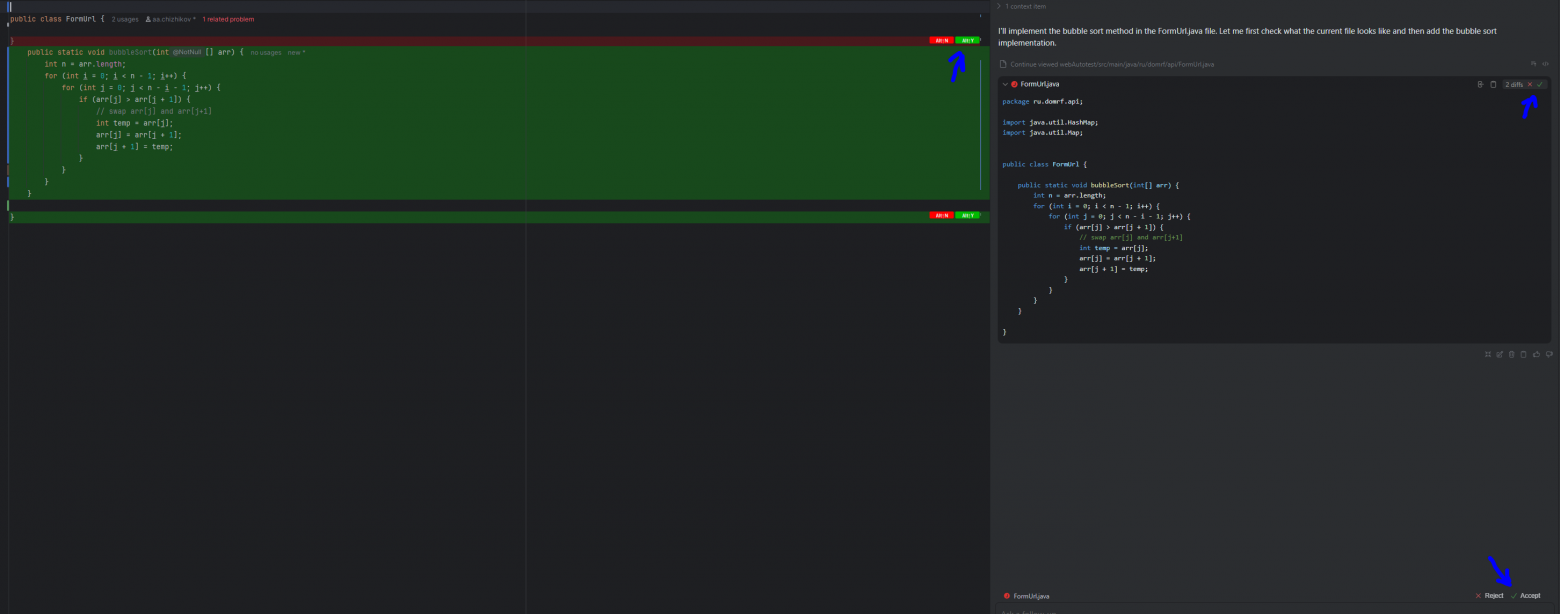Accept the second diff block at closing brace
Viewport: 1560px width, 614px height.
[967, 215]
